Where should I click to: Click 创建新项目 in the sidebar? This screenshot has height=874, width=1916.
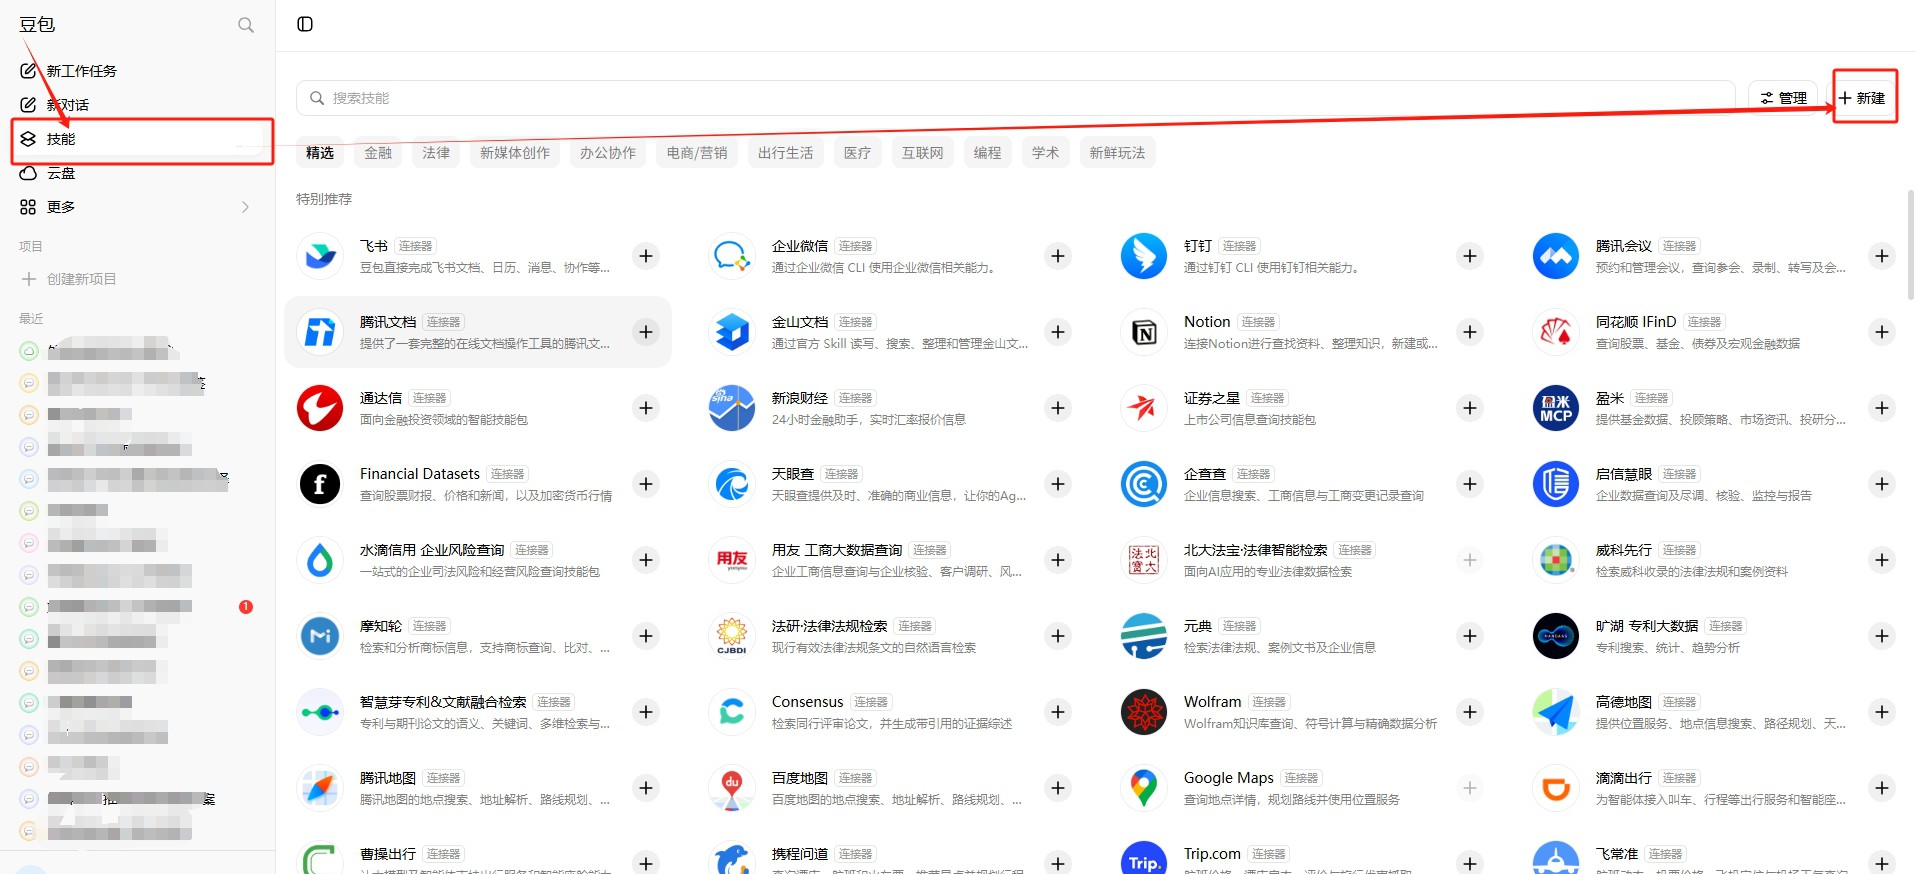(x=137, y=279)
